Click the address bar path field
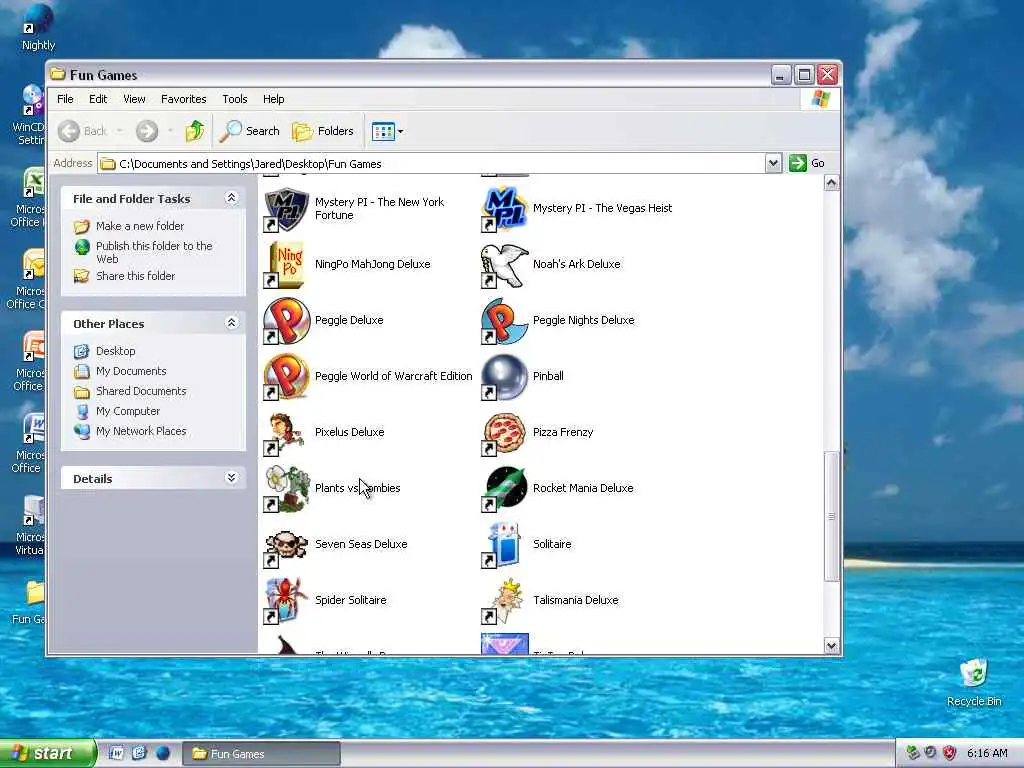Image resolution: width=1024 pixels, height=768 pixels. (x=431, y=163)
